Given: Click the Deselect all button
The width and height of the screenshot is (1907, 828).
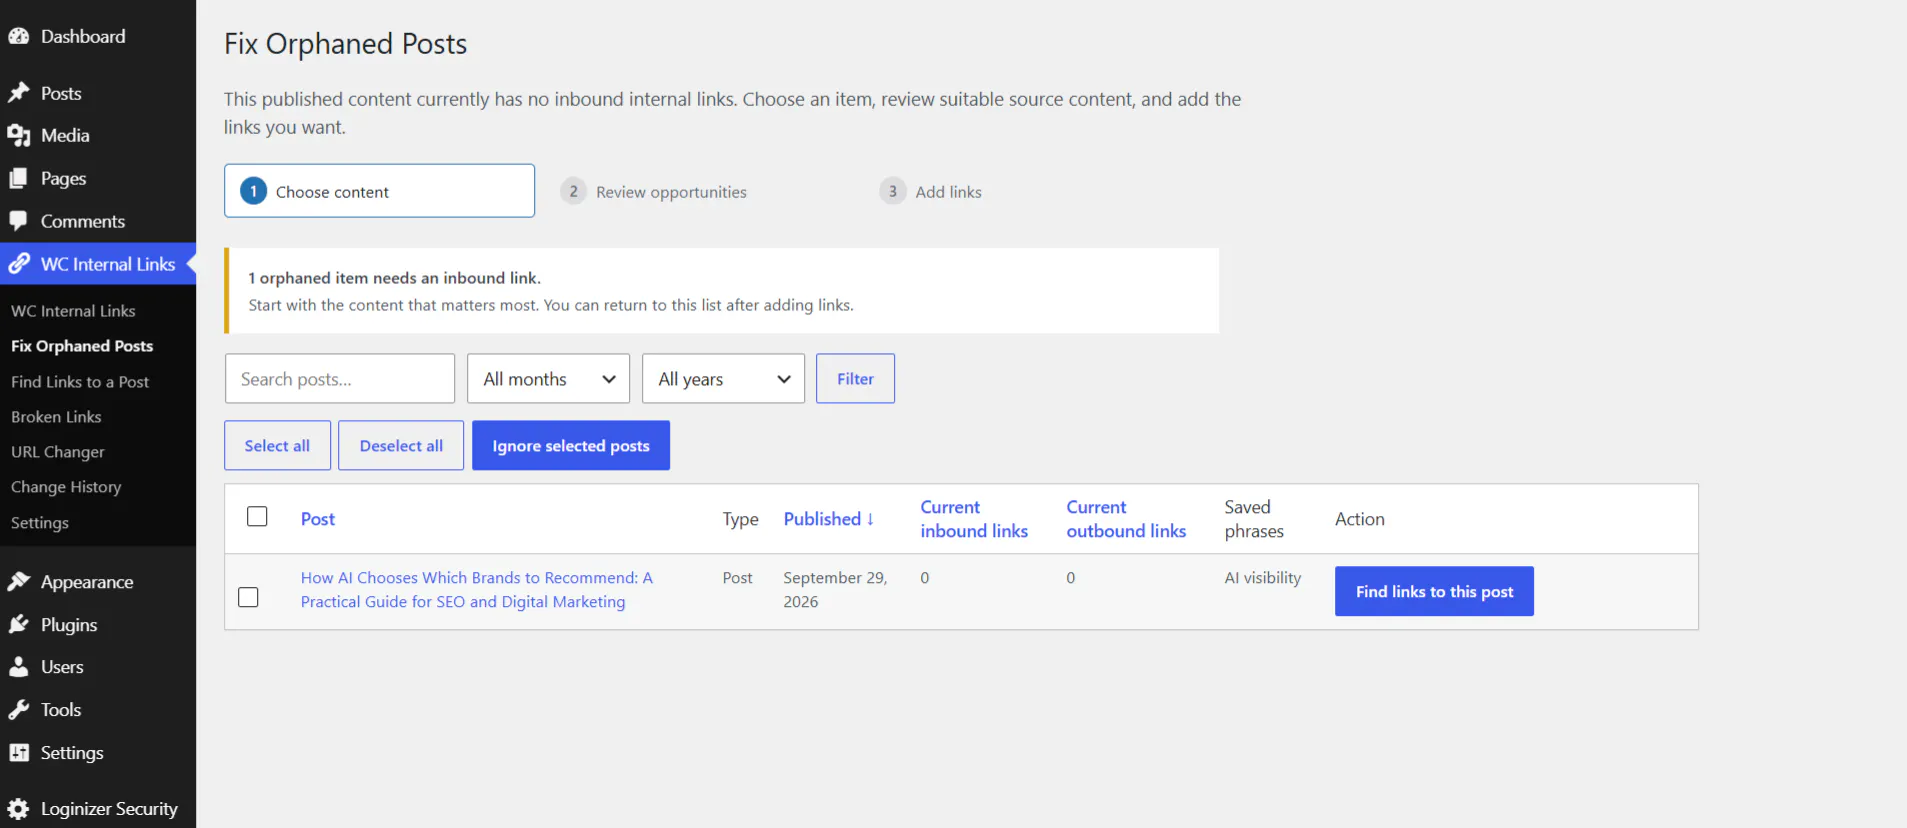Looking at the screenshot, I should (x=401, y=446).
